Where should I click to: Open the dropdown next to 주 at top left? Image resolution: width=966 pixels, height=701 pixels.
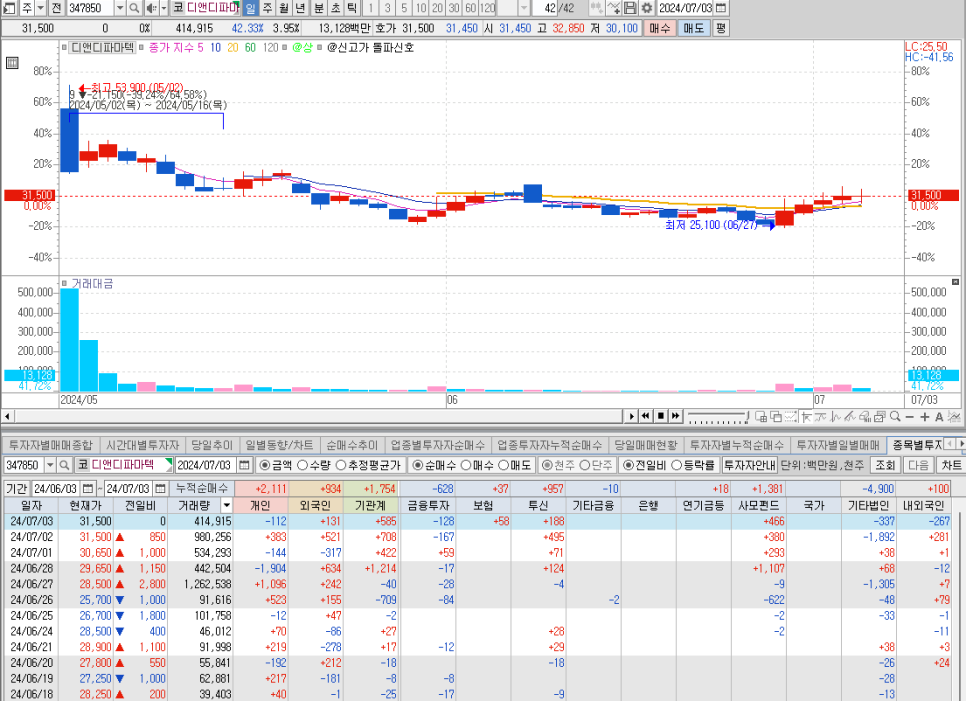click(x=41, y=8)
